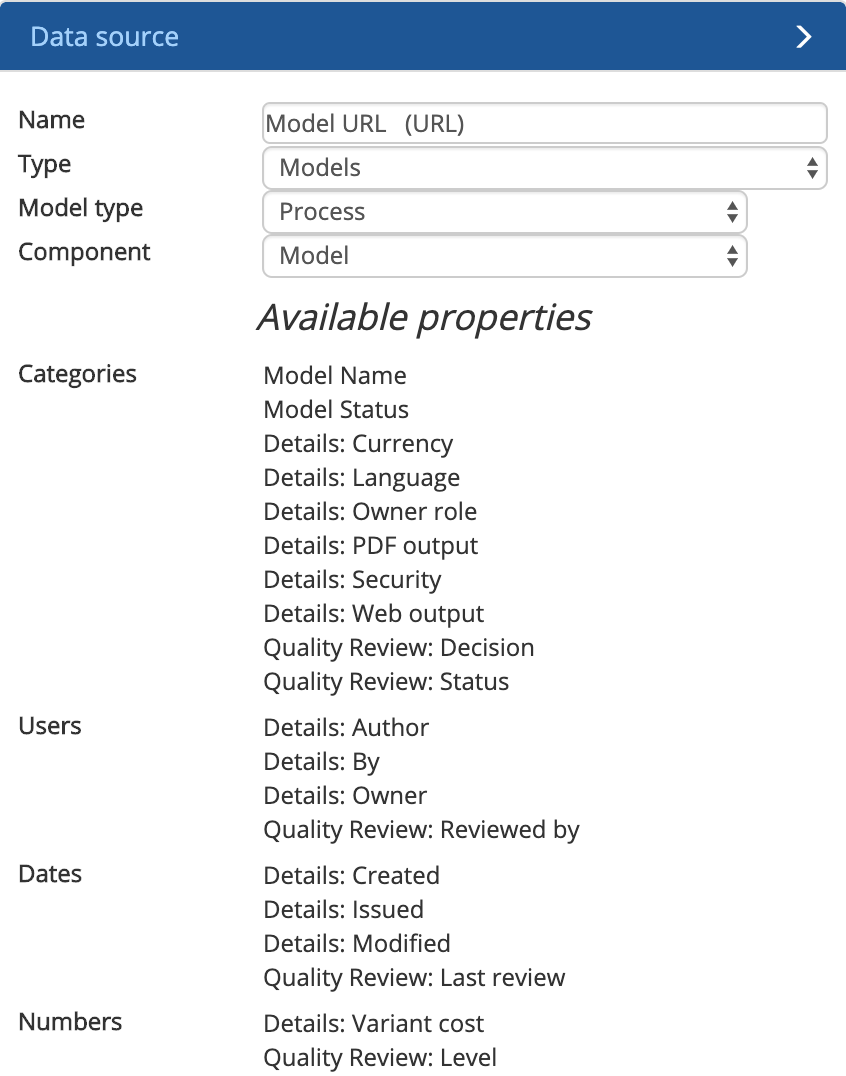Select the Details: Web output property
Screen dimensions: 846x1076
point(373,614)
